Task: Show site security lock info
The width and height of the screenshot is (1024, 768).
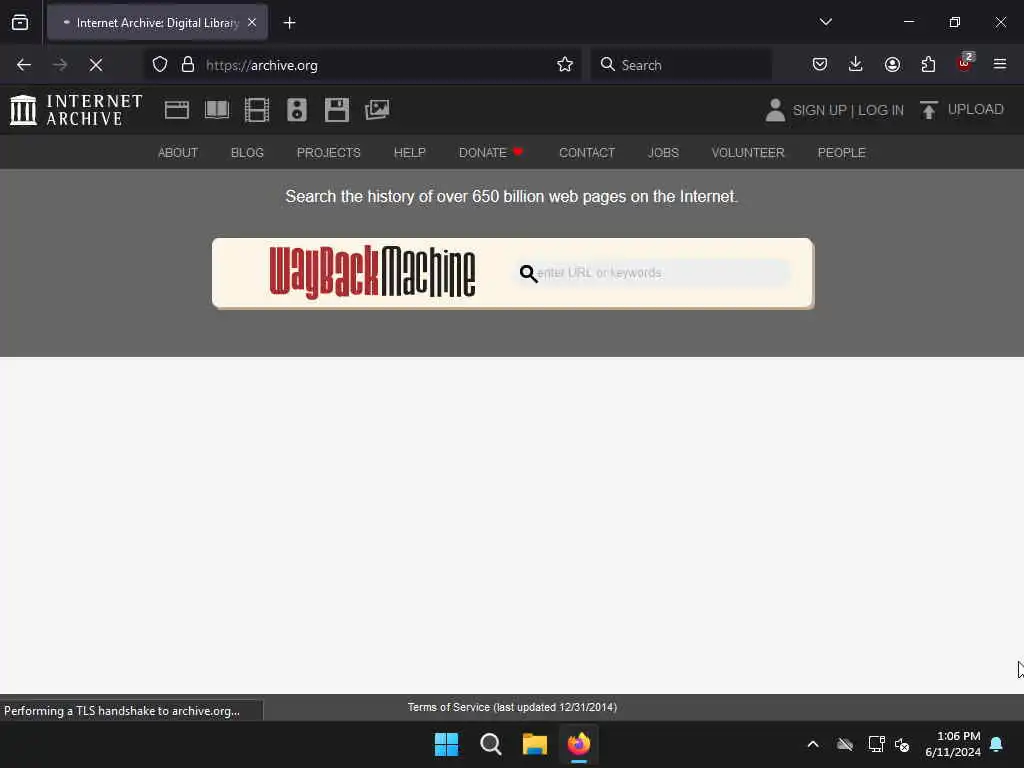Action: tap(188, 65)
